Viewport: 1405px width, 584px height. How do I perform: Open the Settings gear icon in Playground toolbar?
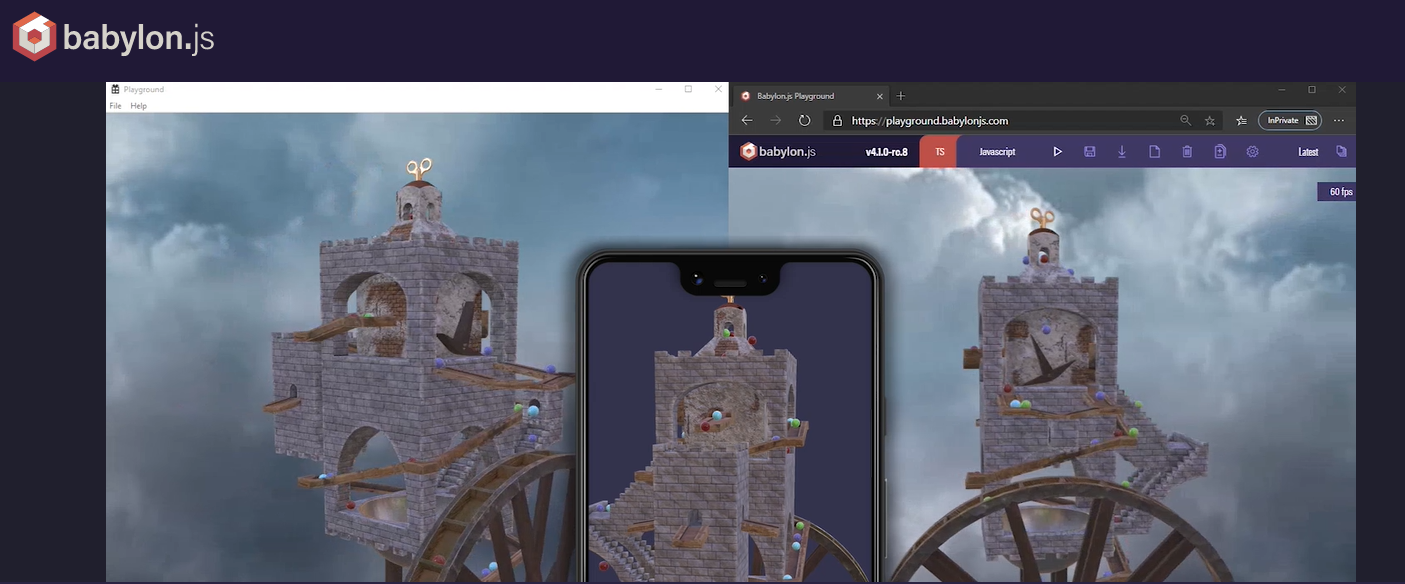pos(1252,152)
